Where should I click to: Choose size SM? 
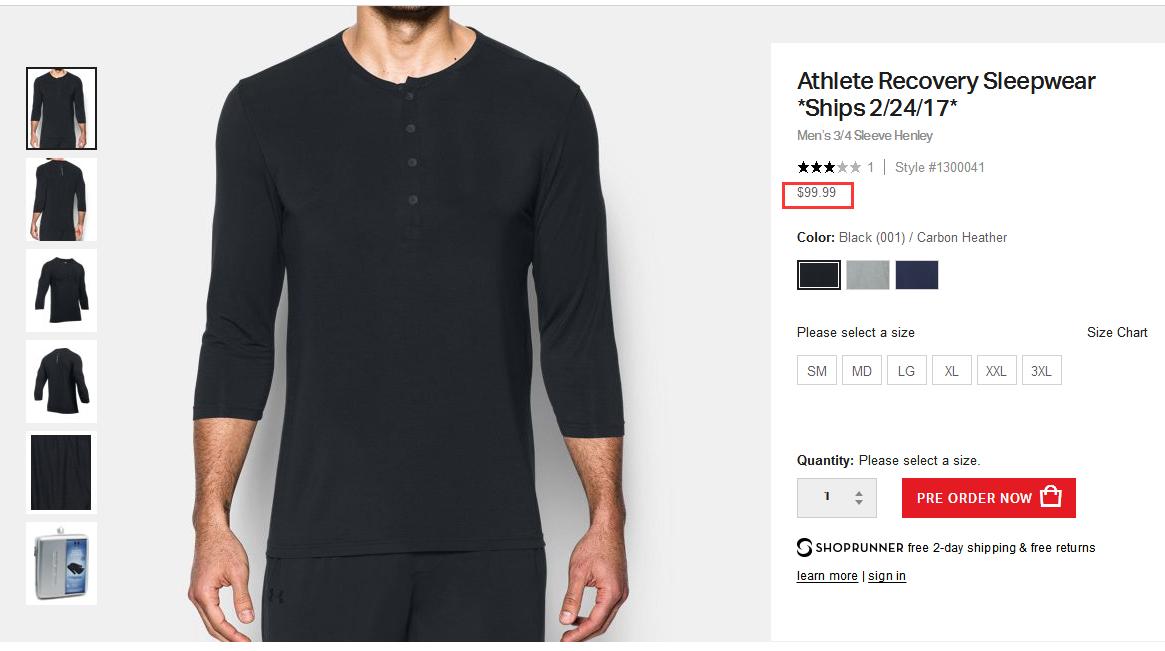pyautogui.click(x=817, y=371)
